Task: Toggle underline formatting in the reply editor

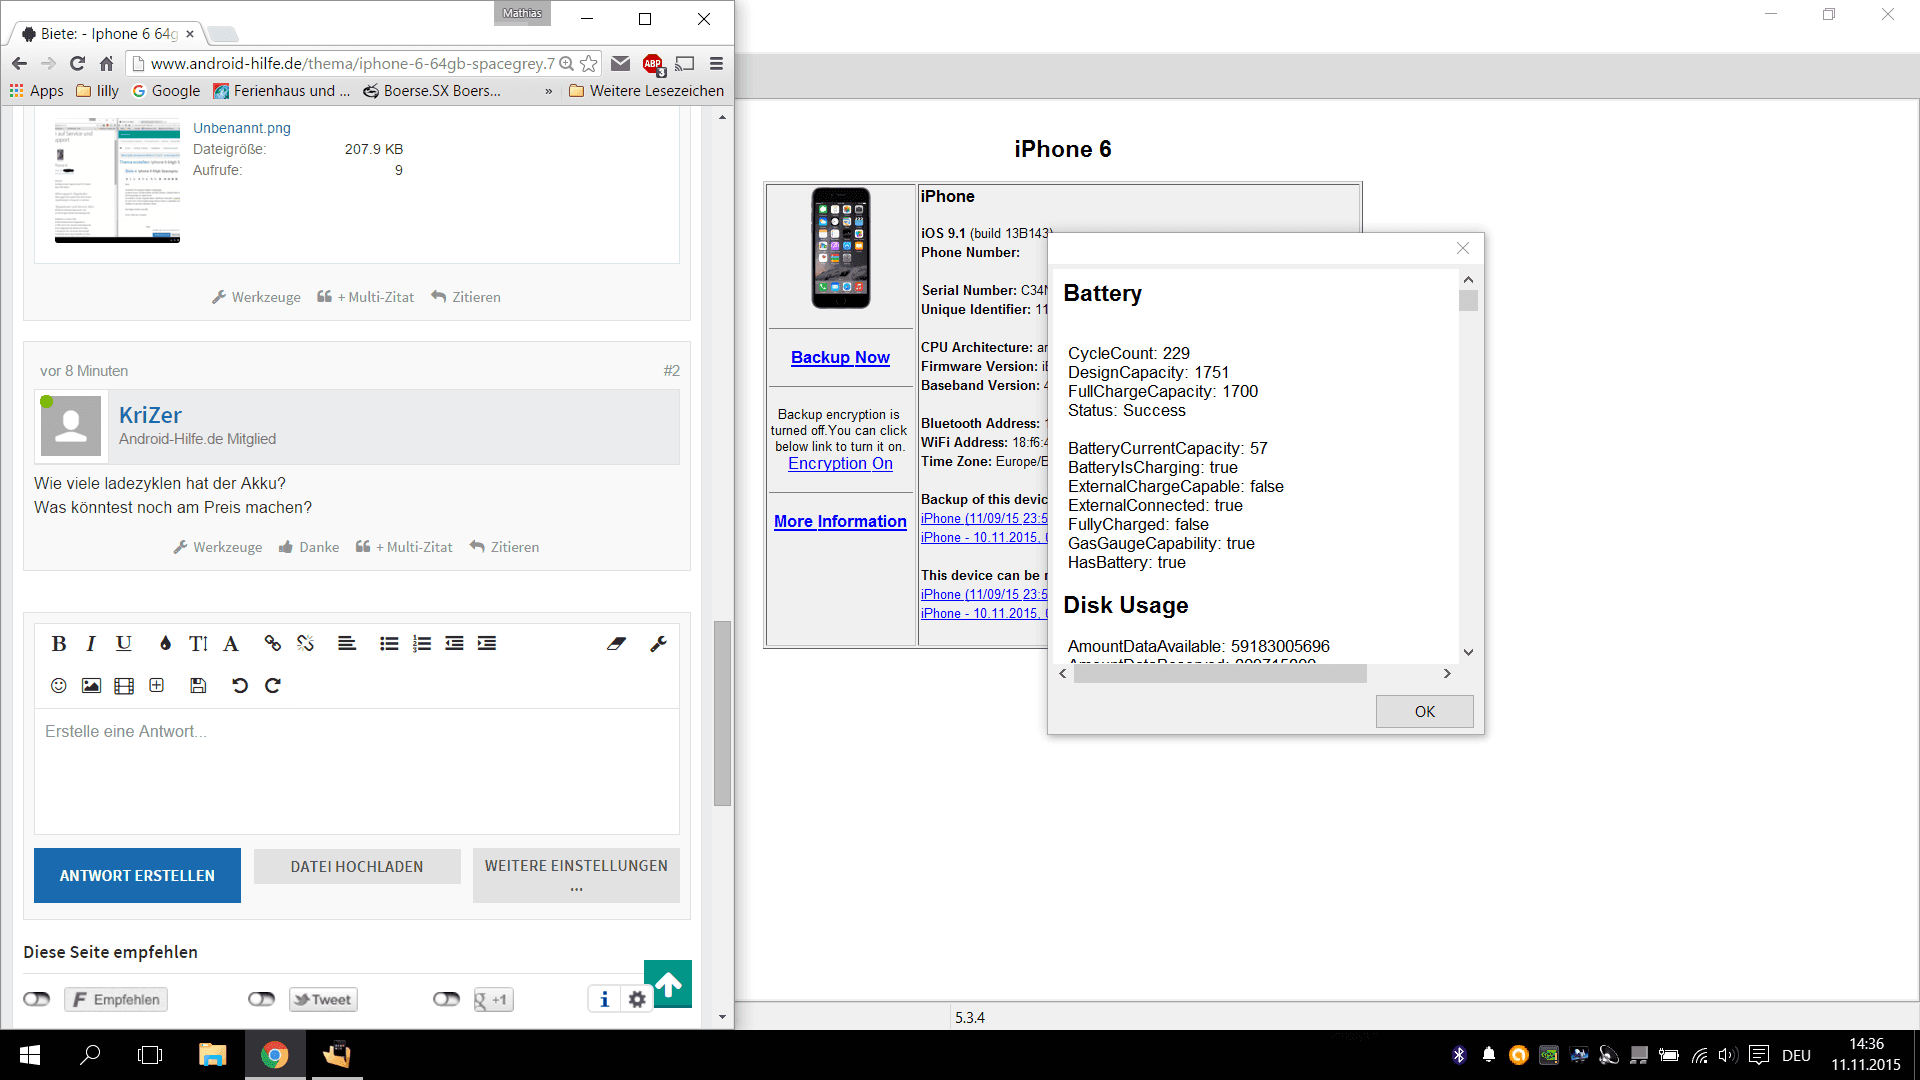Action: [123, 644]
